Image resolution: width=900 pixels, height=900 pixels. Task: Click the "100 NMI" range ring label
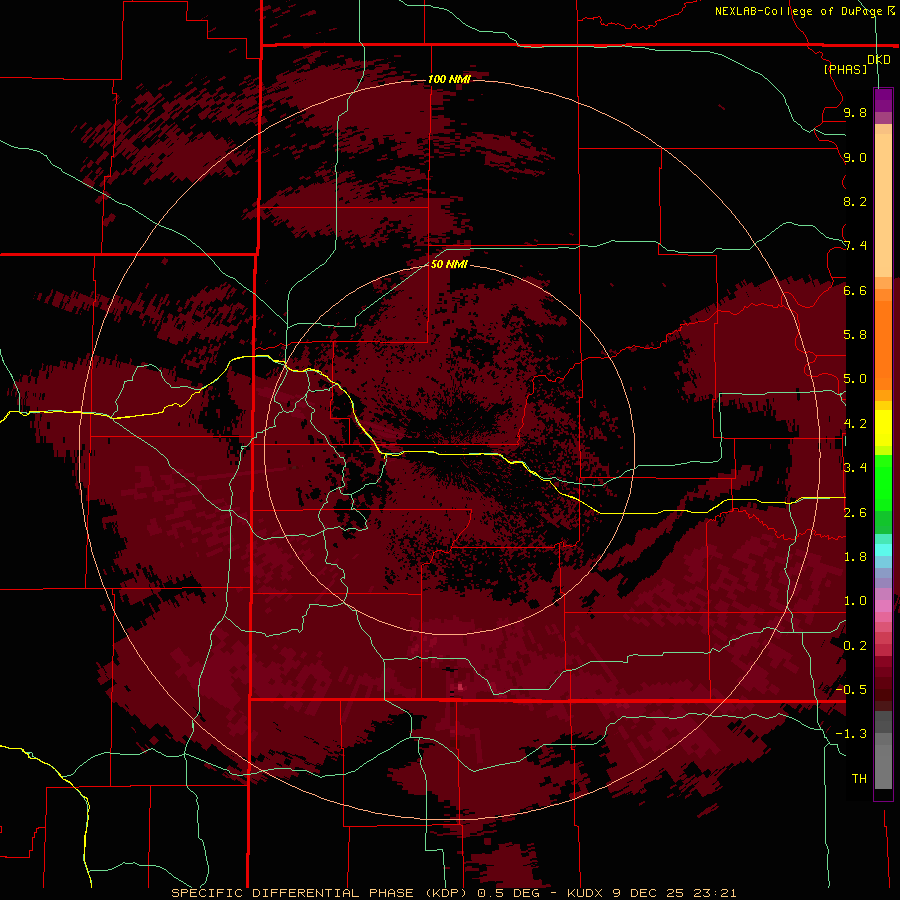(x=449, y=79)
